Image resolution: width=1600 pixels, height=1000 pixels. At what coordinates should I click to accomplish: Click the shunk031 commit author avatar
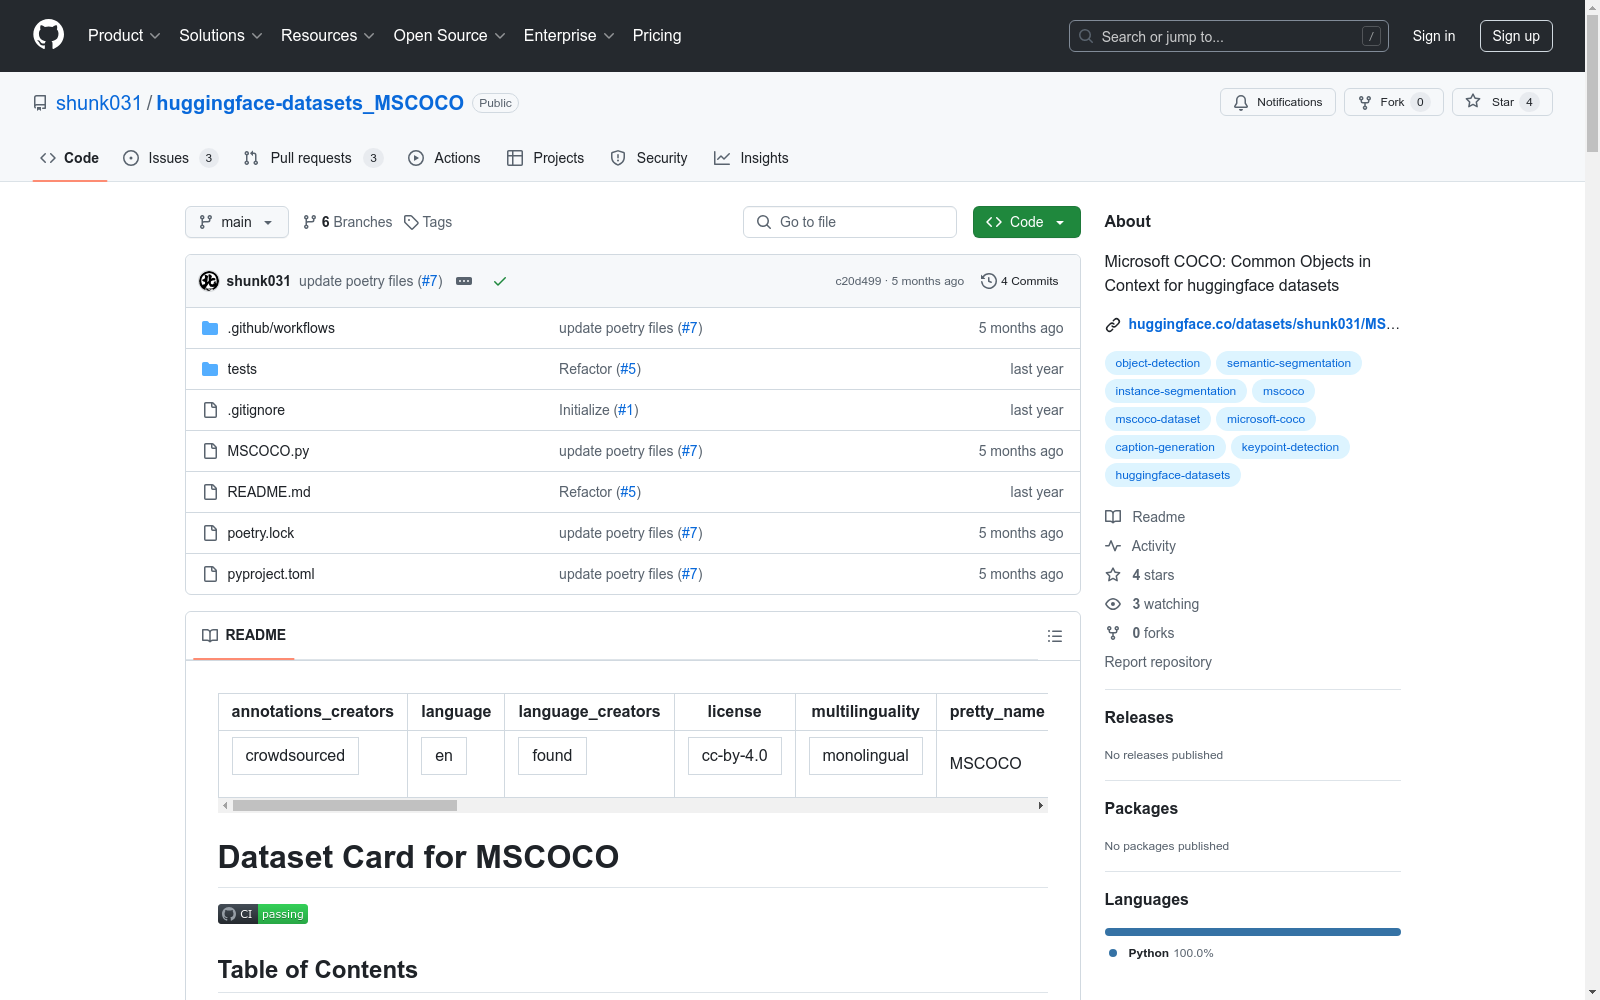(x=209, y=281)
